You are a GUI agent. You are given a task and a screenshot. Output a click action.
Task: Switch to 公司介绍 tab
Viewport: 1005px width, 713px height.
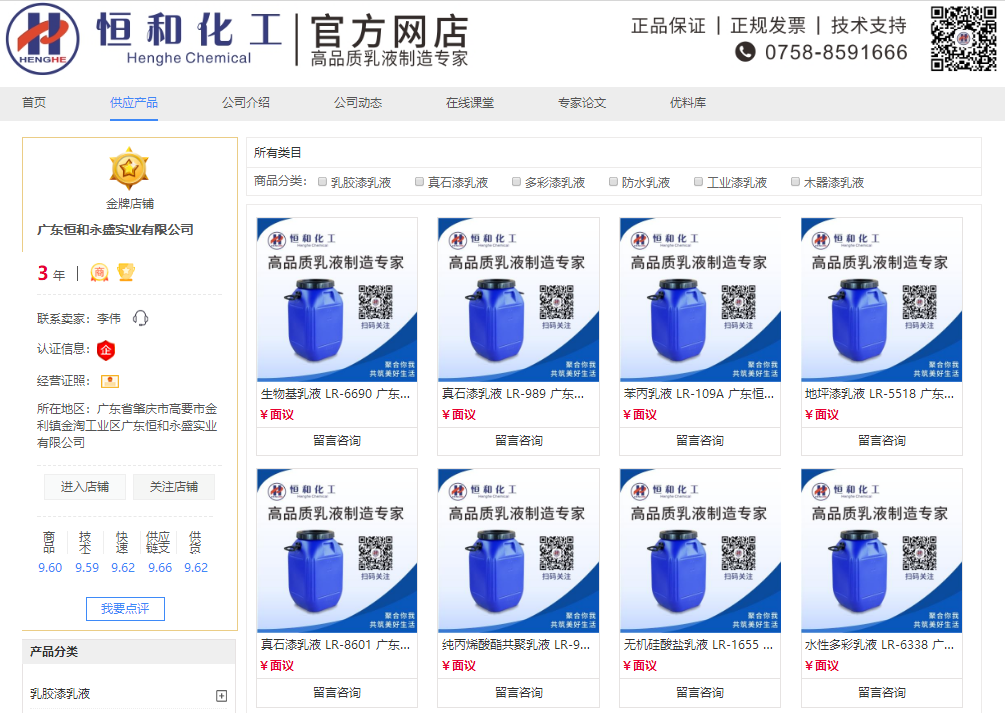tap(245, 103)
